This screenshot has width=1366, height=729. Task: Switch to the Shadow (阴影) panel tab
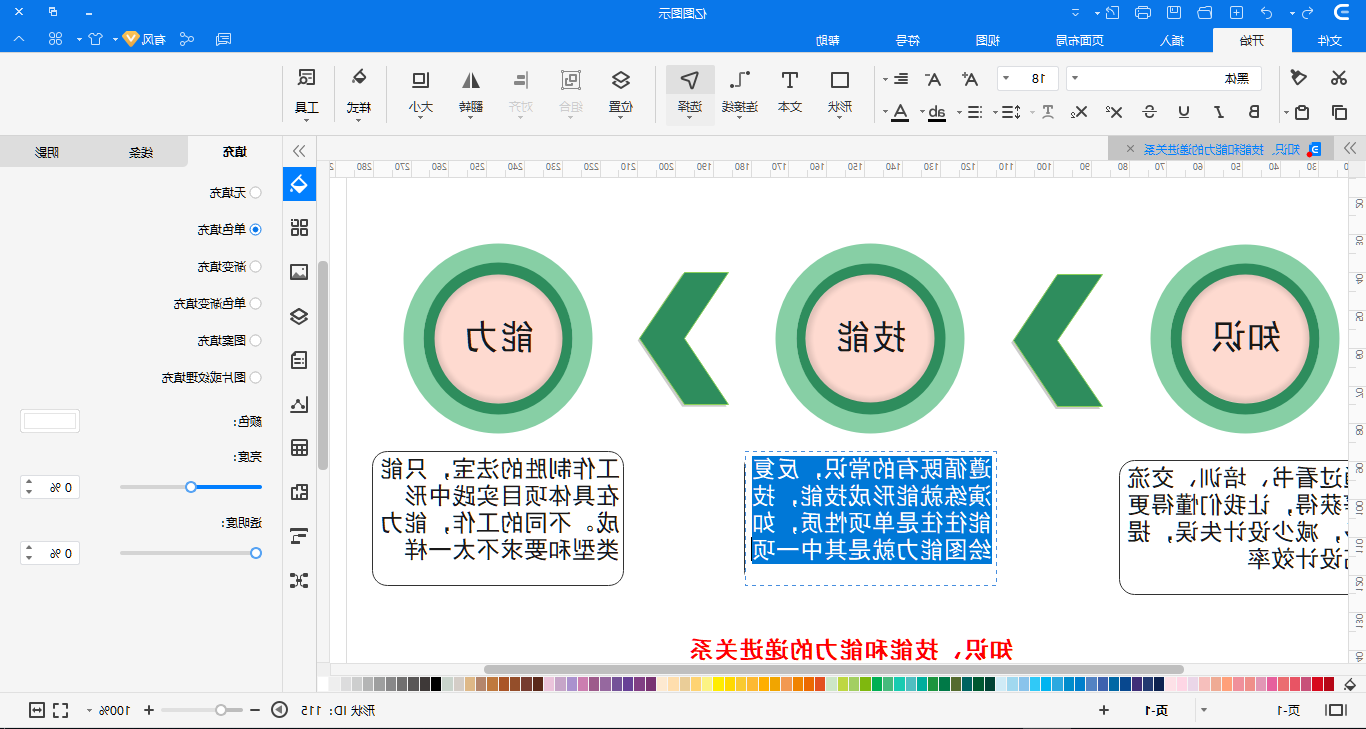coord(47,152)
